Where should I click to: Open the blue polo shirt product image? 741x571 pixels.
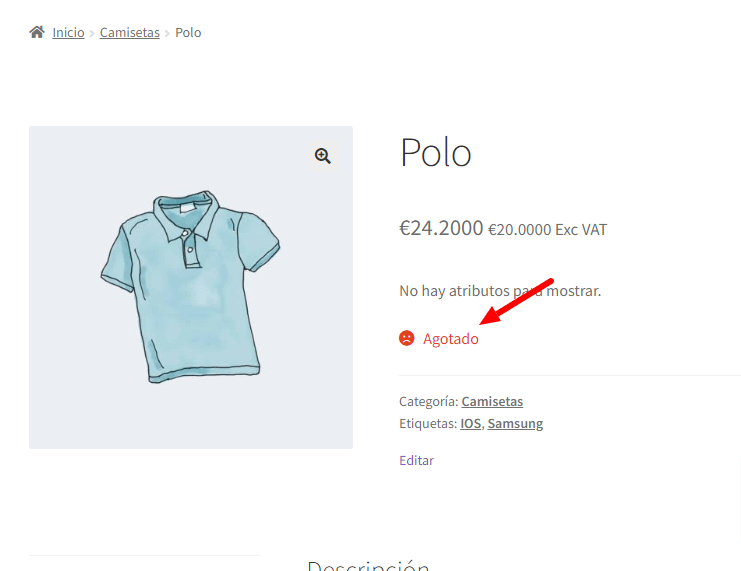191,287
